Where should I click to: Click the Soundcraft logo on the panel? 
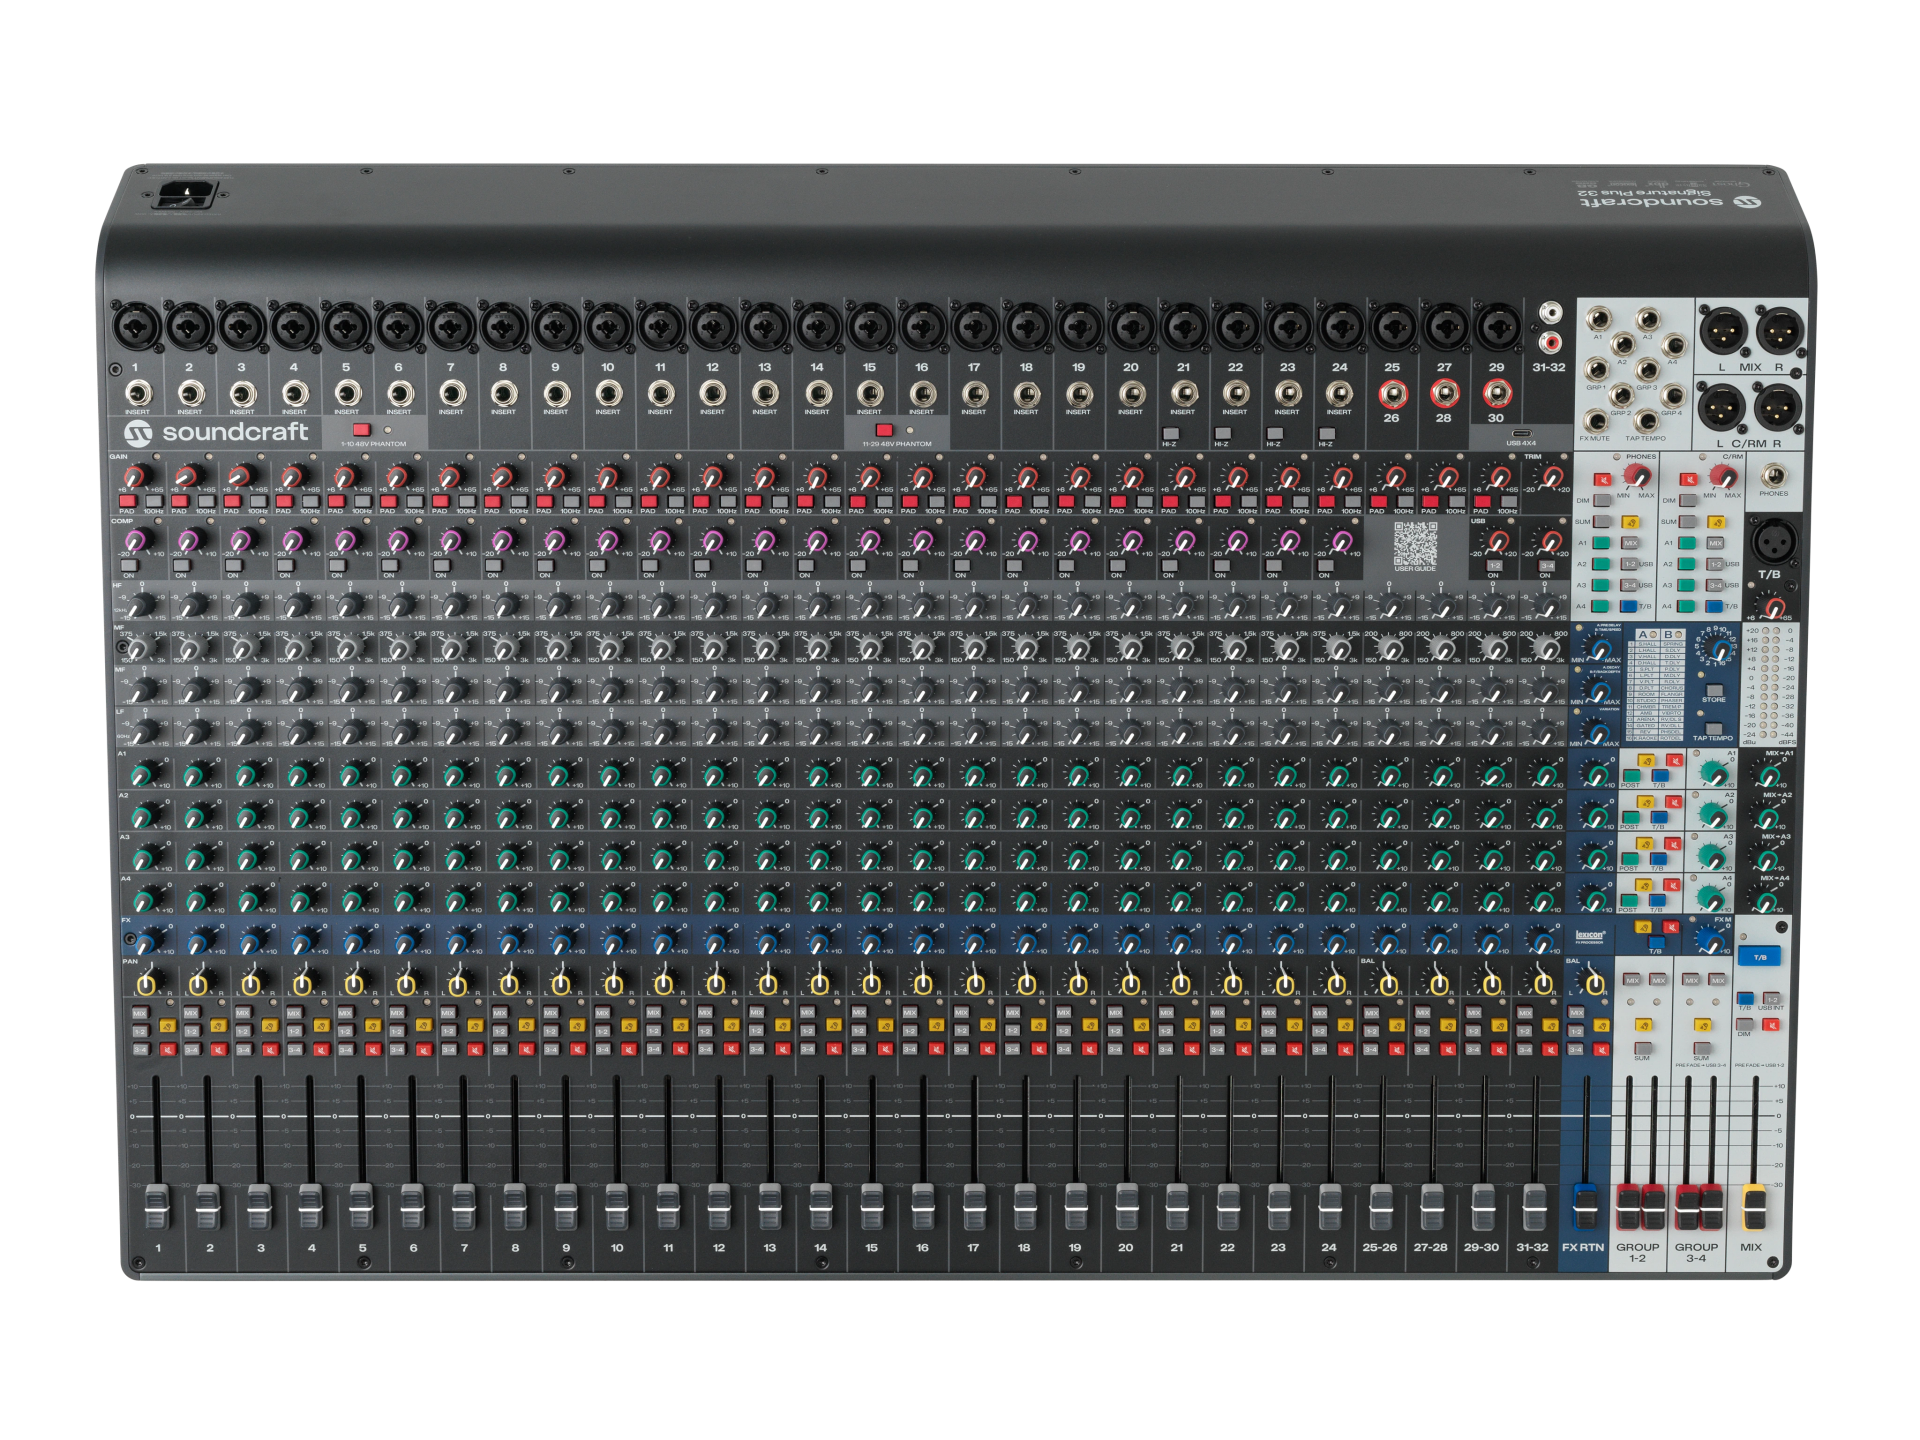[216, 432]
